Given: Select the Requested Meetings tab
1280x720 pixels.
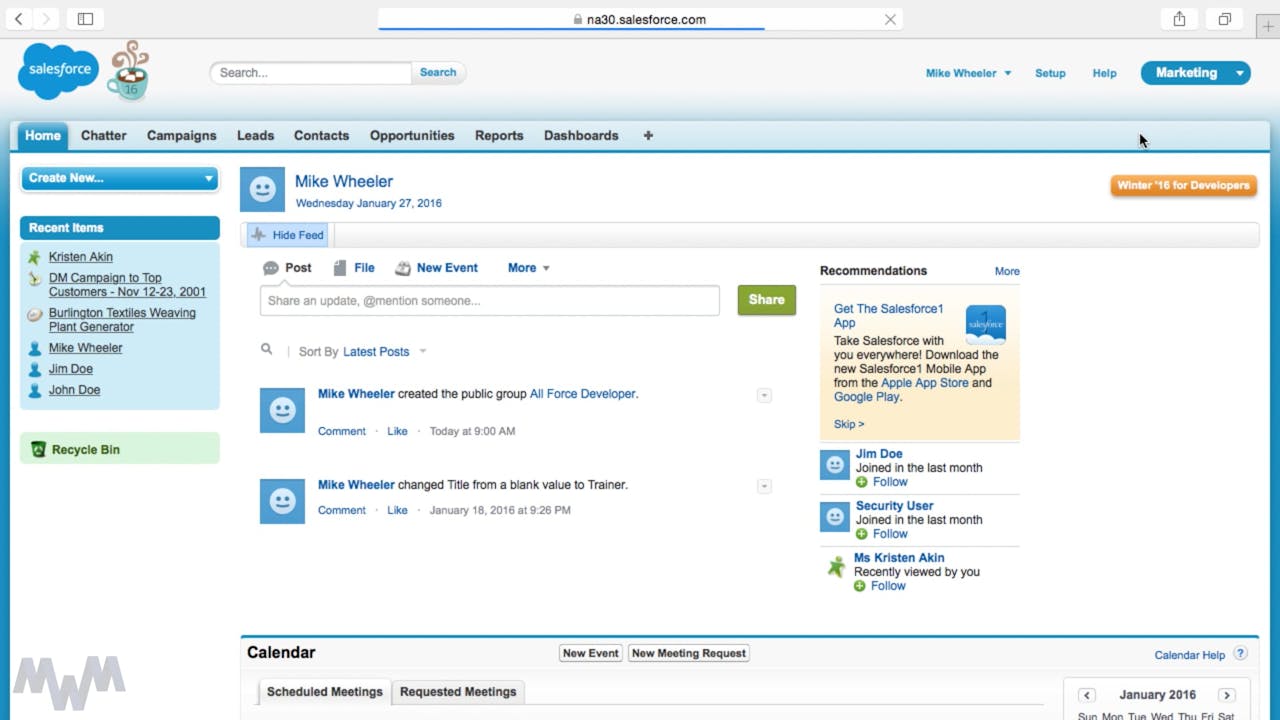Looking at the screenshot, I should (x=458, y=692).
